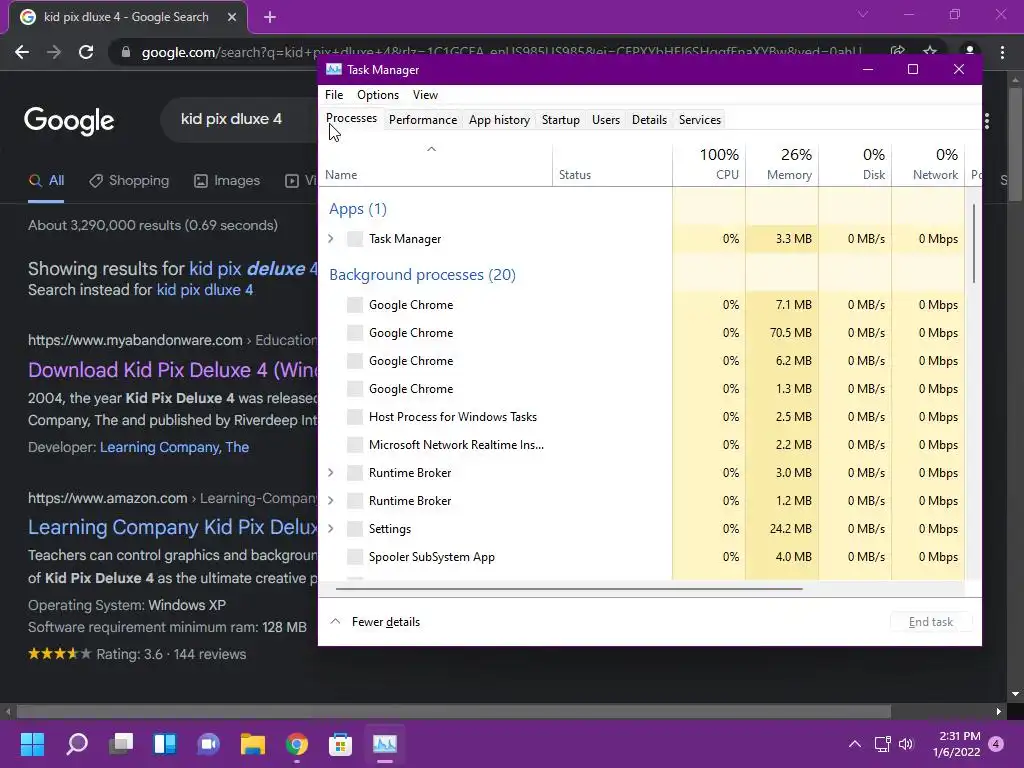The width and height of the screenshot is (1024, 768).
Task: Open Task Manager File menu
Action: (x=334, y=95)
